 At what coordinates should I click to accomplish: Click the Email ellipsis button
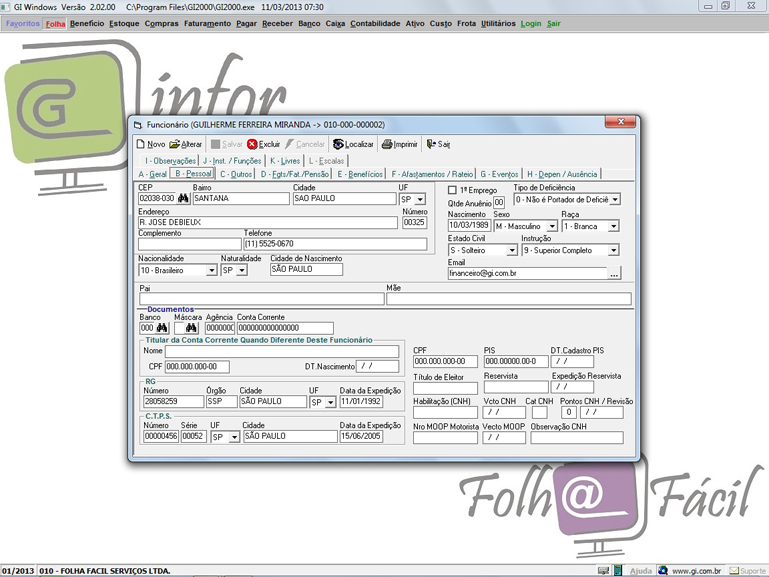[614, 274]
